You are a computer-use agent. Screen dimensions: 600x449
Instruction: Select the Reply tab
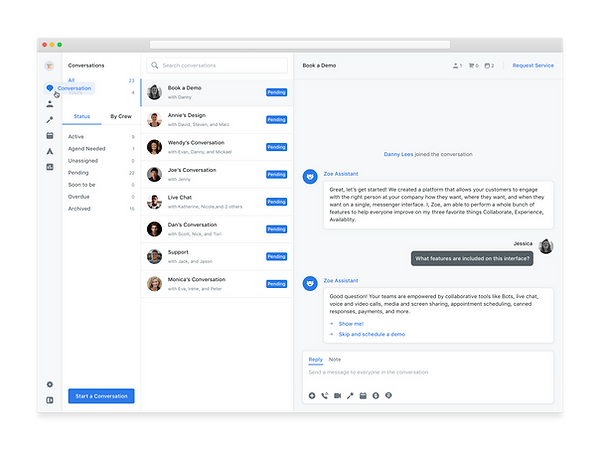coord(316,359)
